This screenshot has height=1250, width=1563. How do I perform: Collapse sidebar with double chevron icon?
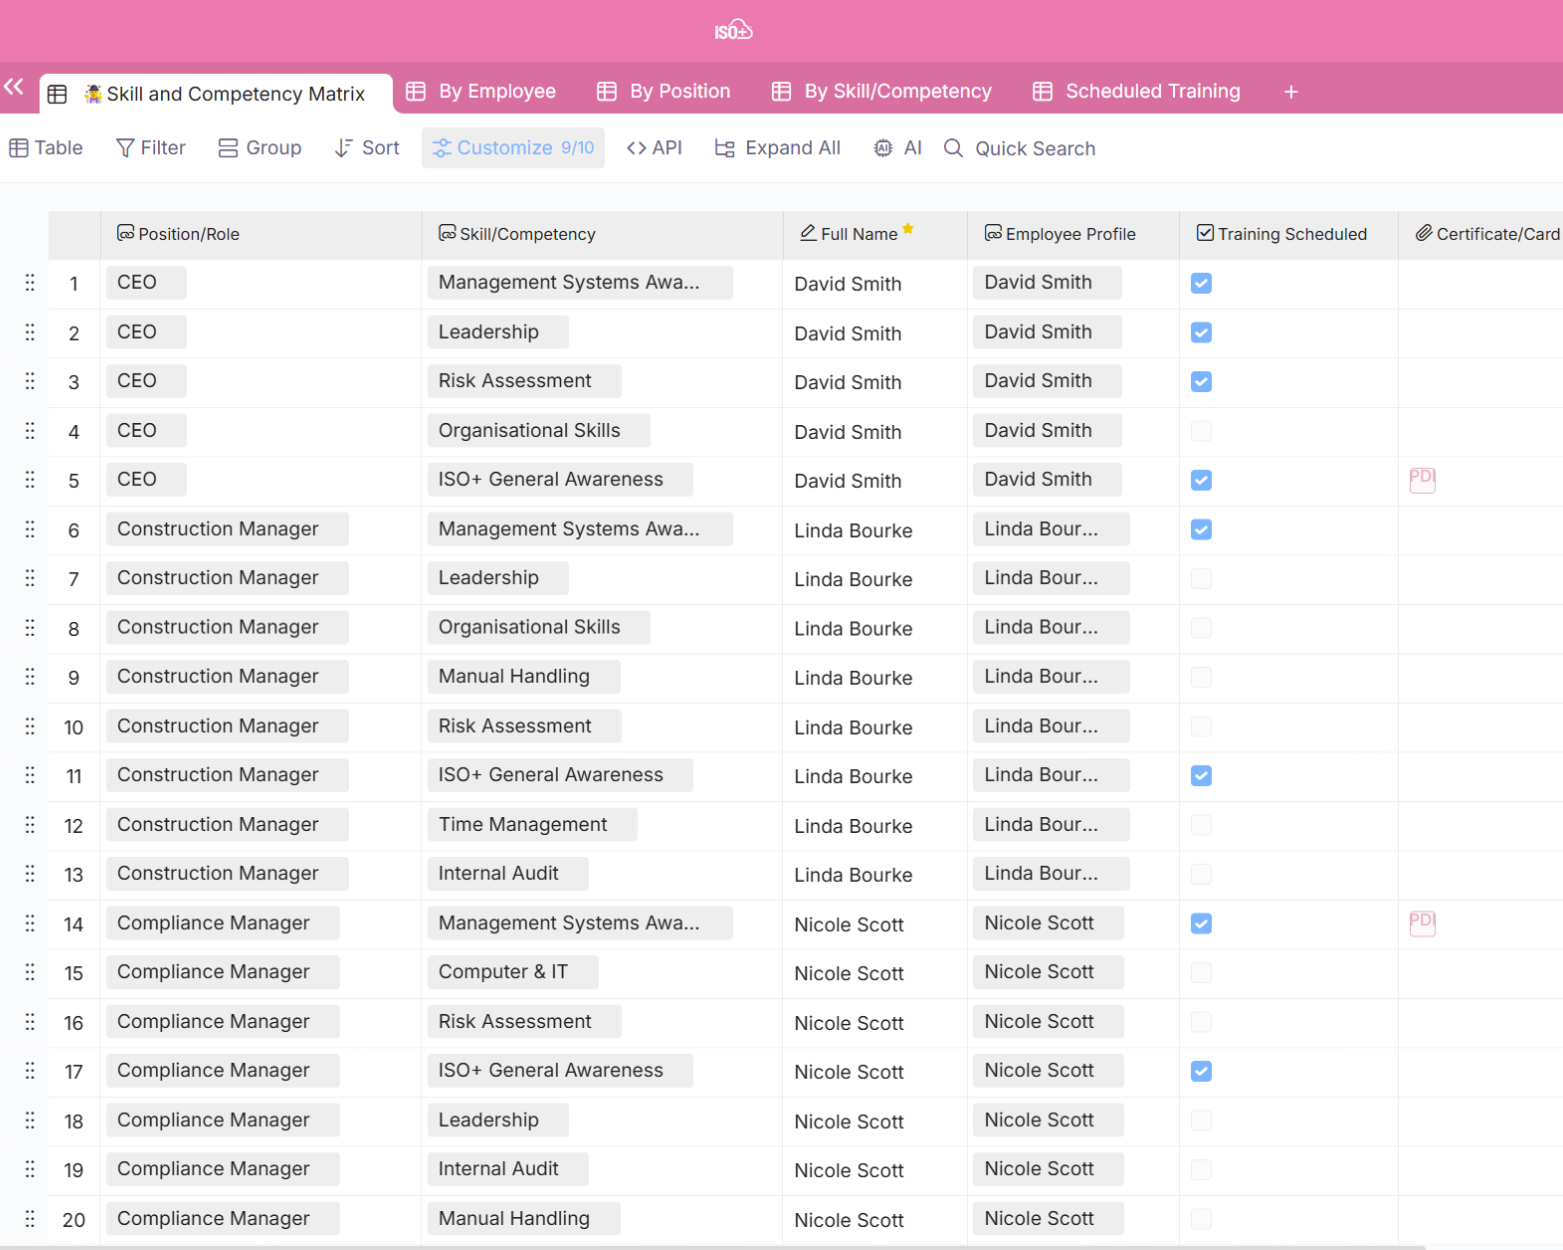point(14,87)
